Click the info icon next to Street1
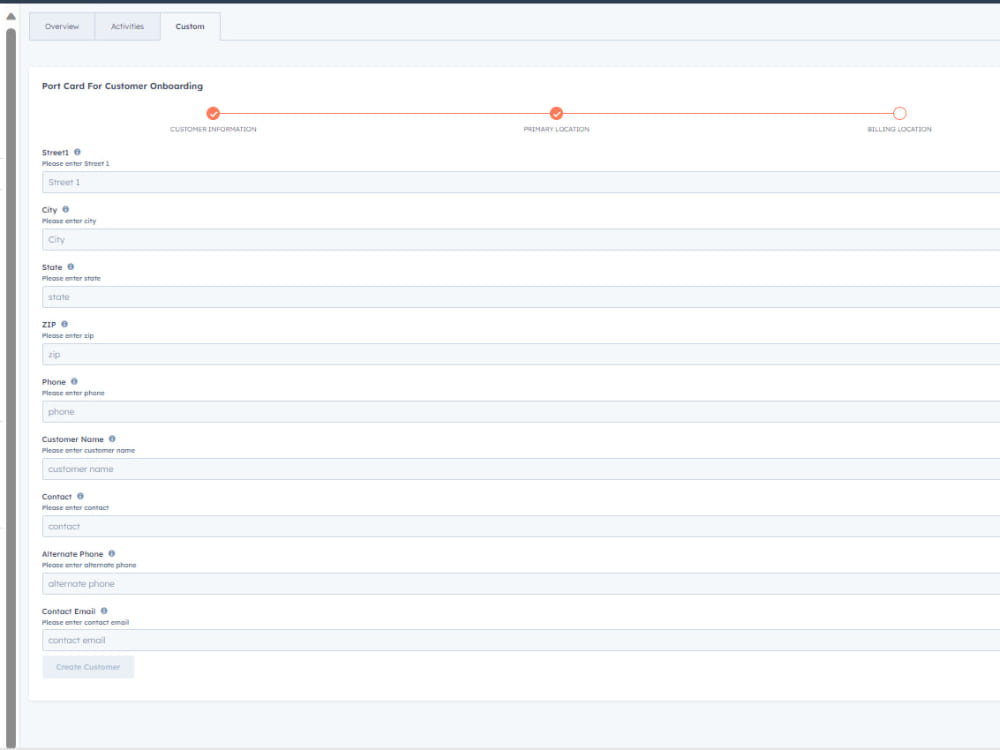Viewport: 1000px width, 750px height. 77,152
